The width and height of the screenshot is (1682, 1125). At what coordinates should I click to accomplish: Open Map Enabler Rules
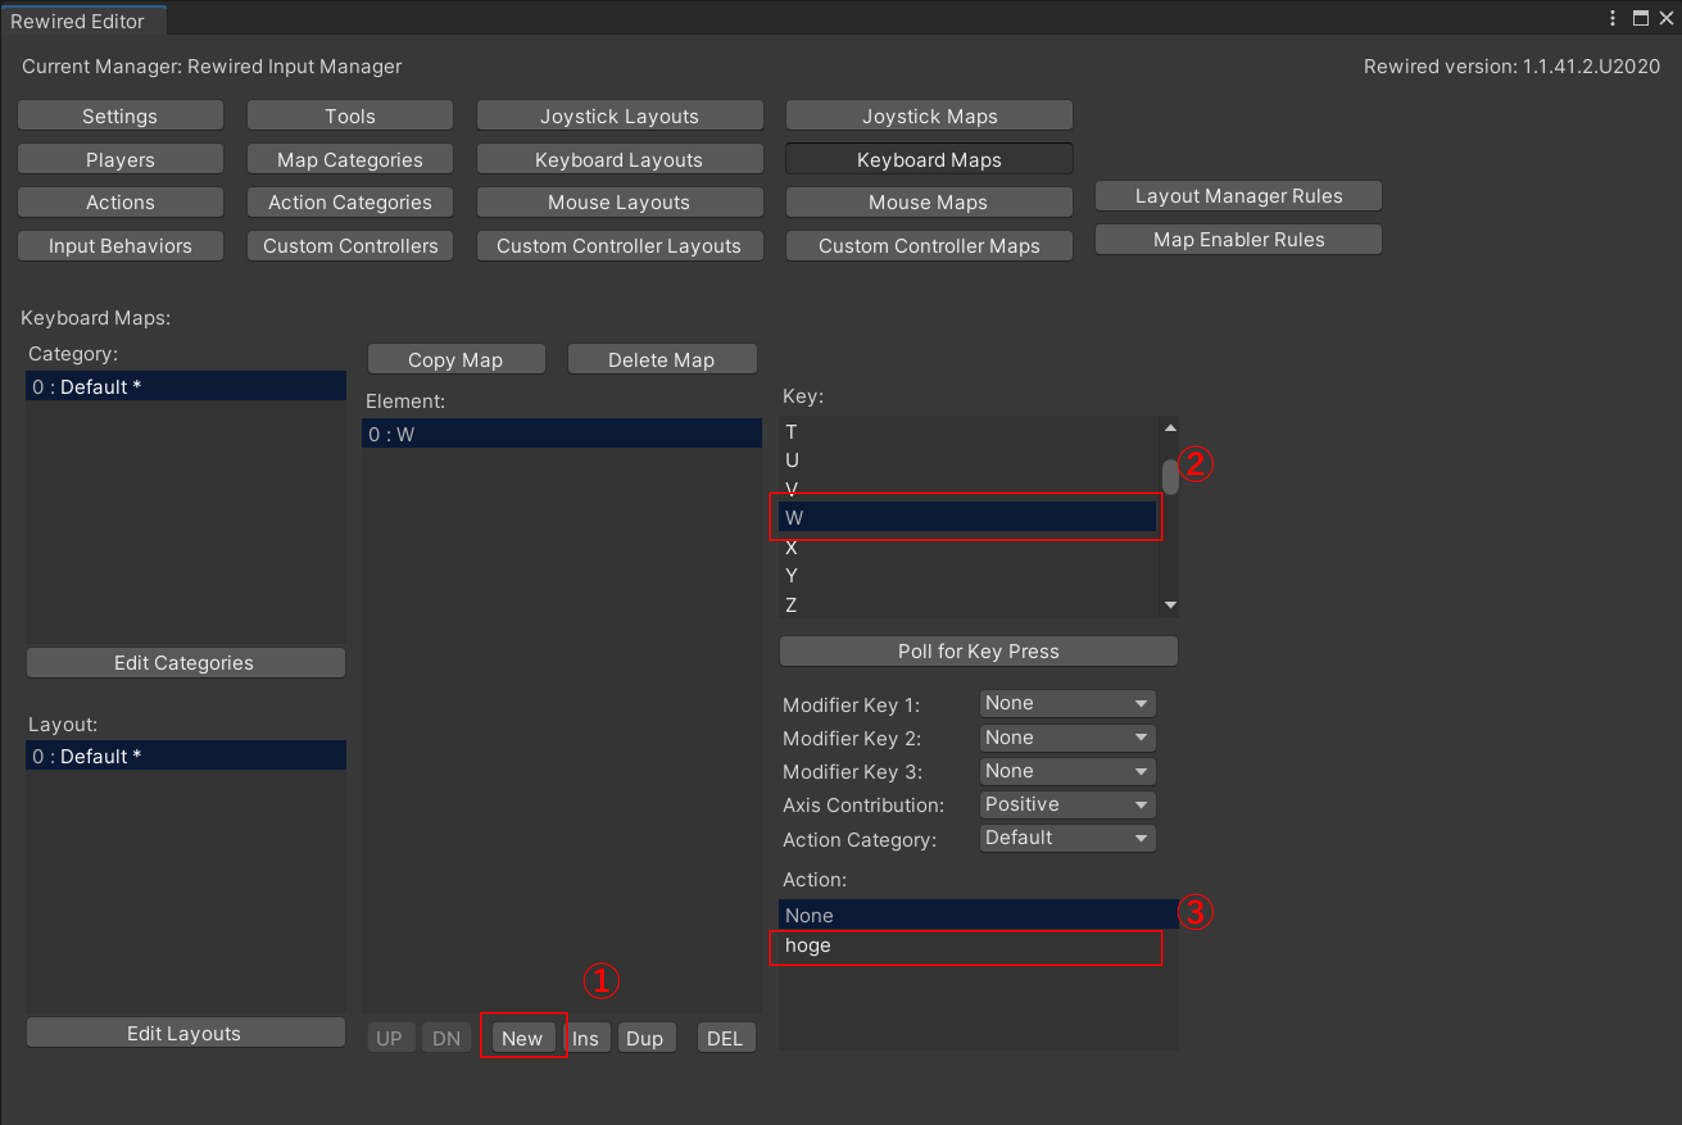(x=1237, y=239)
